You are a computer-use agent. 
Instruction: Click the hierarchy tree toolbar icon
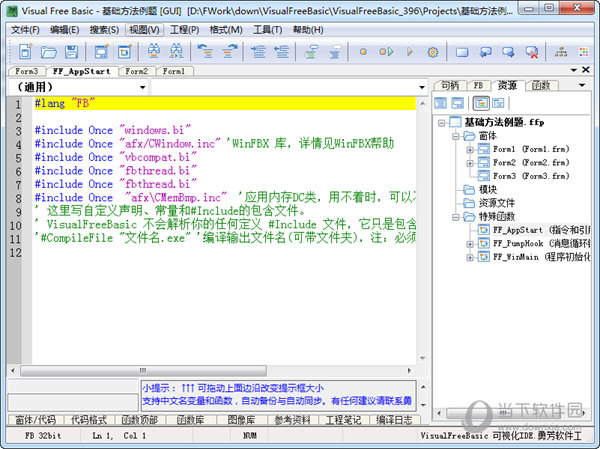click(x=561, y=52)
